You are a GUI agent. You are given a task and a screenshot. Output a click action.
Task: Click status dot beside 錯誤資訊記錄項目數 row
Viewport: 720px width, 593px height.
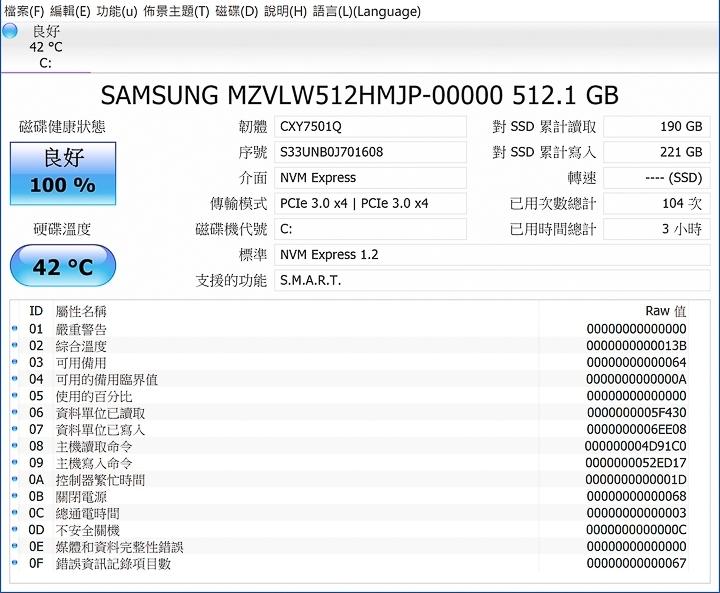pyautogui.click(x=15, y=564)
